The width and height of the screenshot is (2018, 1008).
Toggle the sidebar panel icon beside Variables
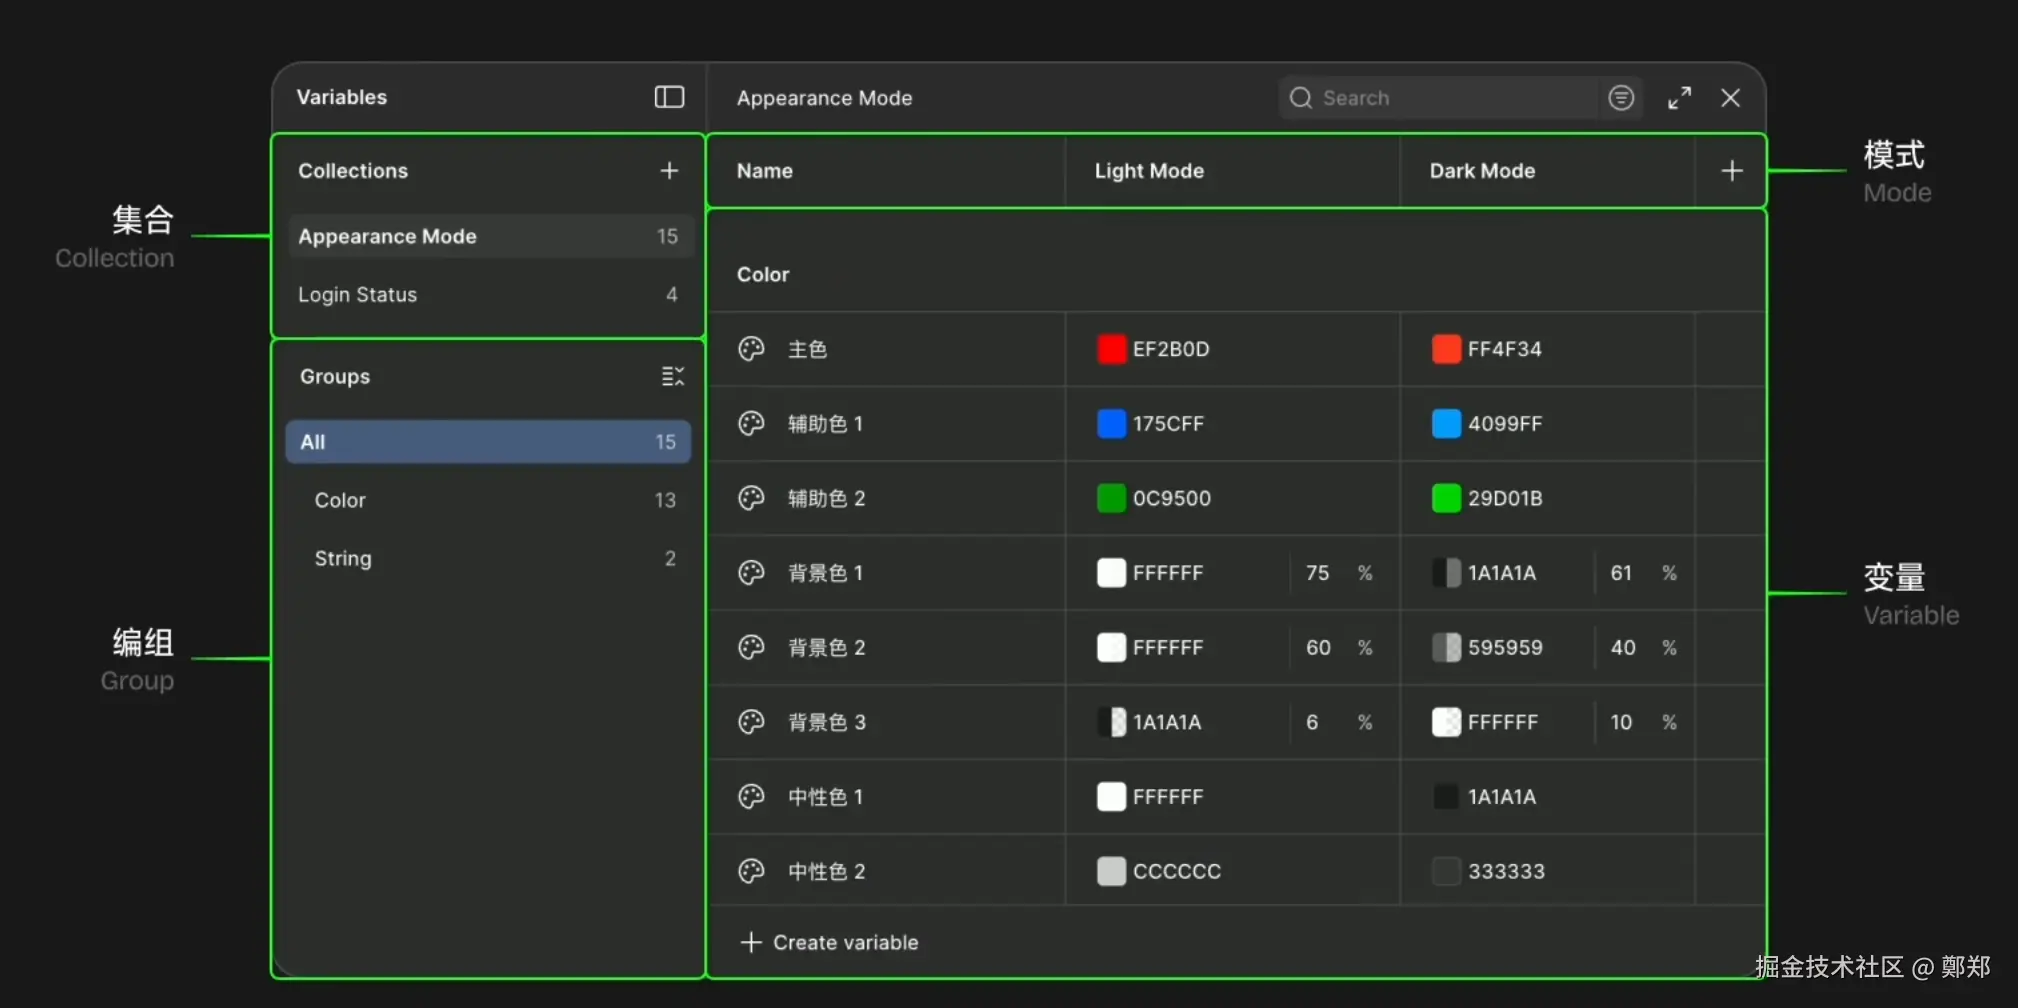point(669,97)
